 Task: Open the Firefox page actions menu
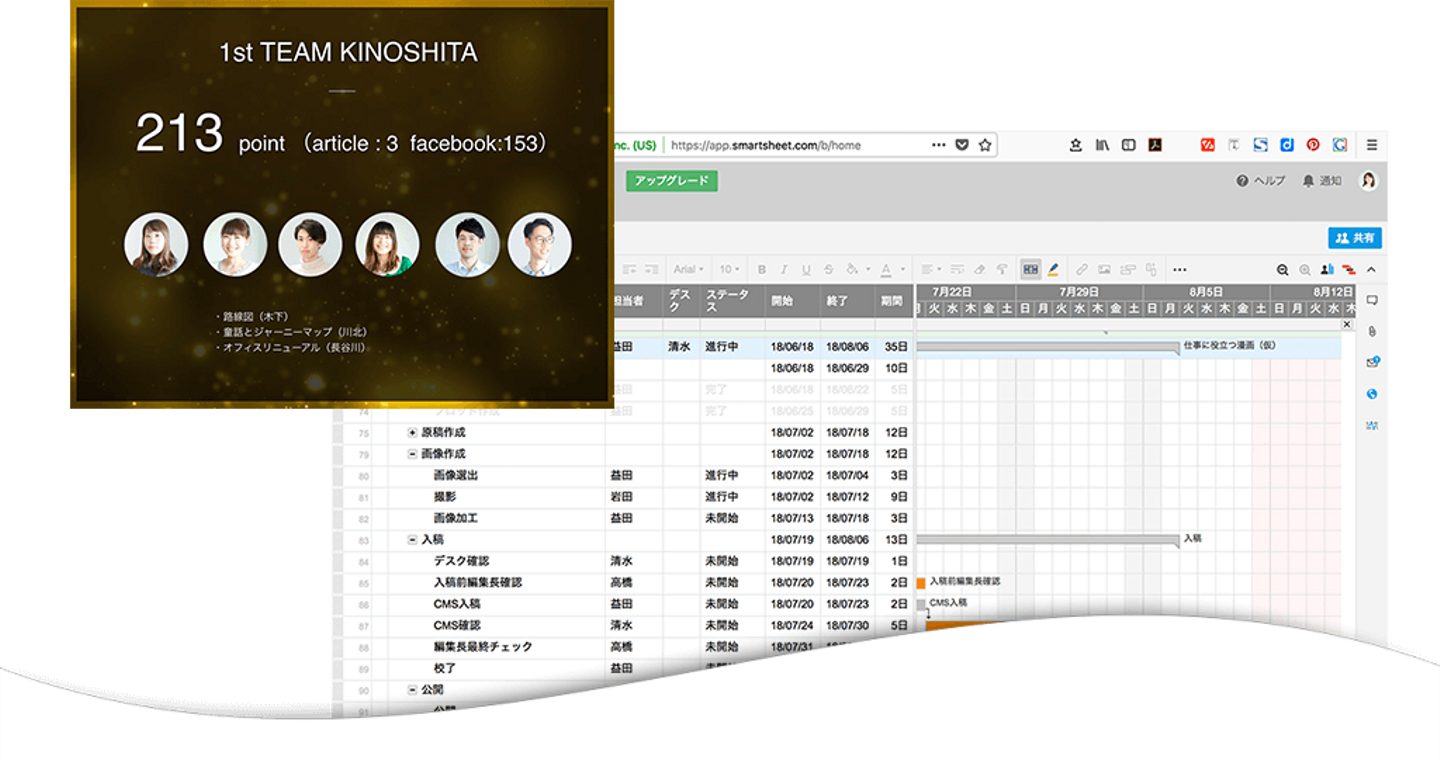pos(938,145)
